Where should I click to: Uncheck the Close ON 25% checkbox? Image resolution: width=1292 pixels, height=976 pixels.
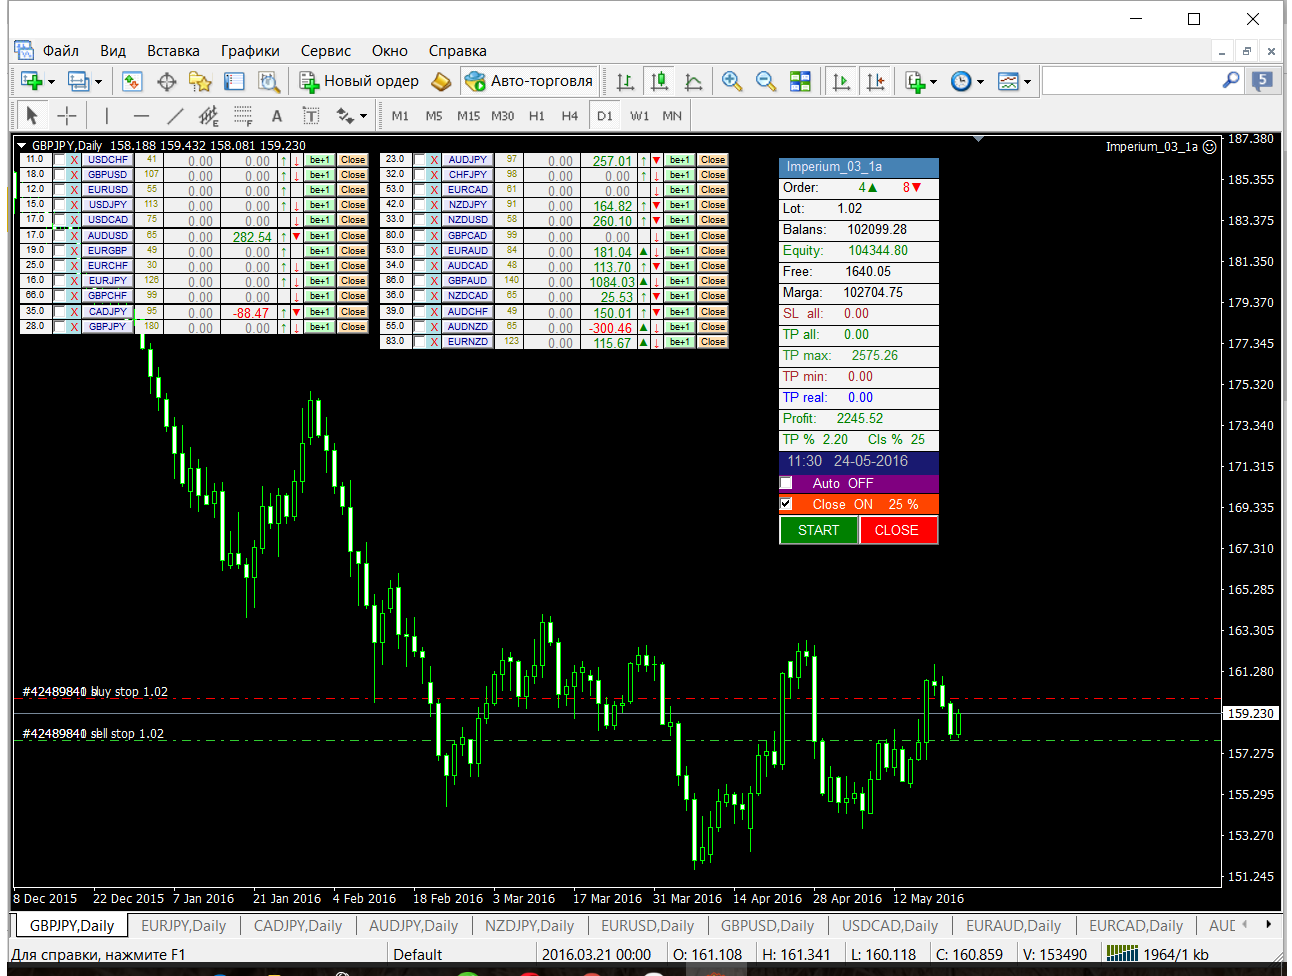point(786,504)
